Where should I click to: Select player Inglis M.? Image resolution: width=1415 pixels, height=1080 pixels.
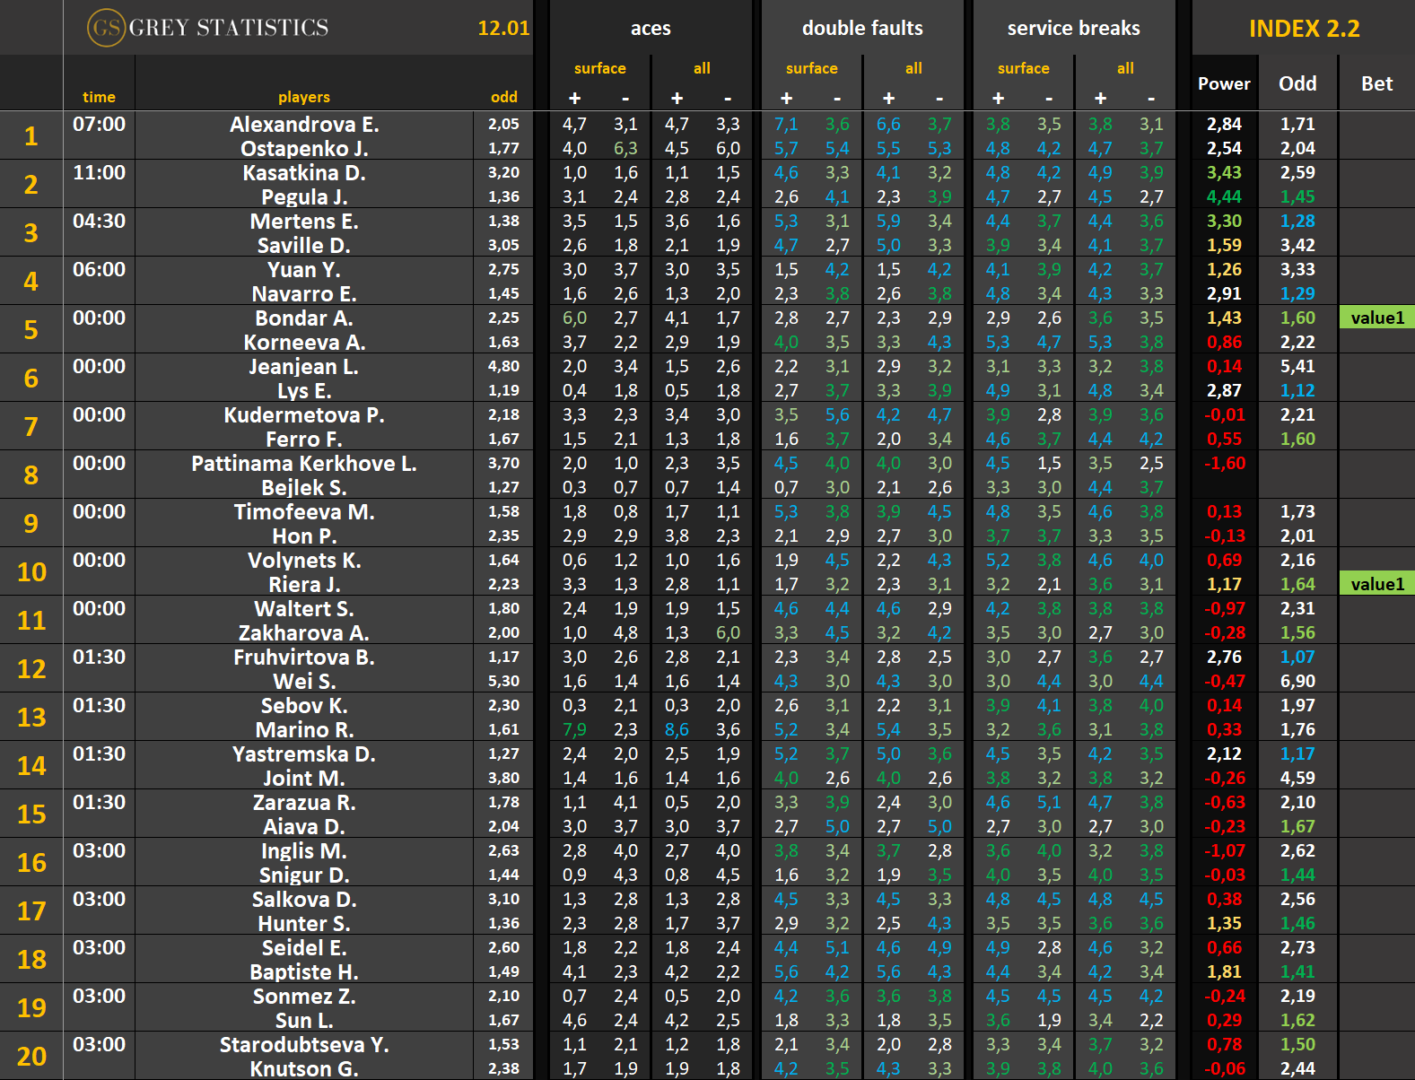click(304, 851)
